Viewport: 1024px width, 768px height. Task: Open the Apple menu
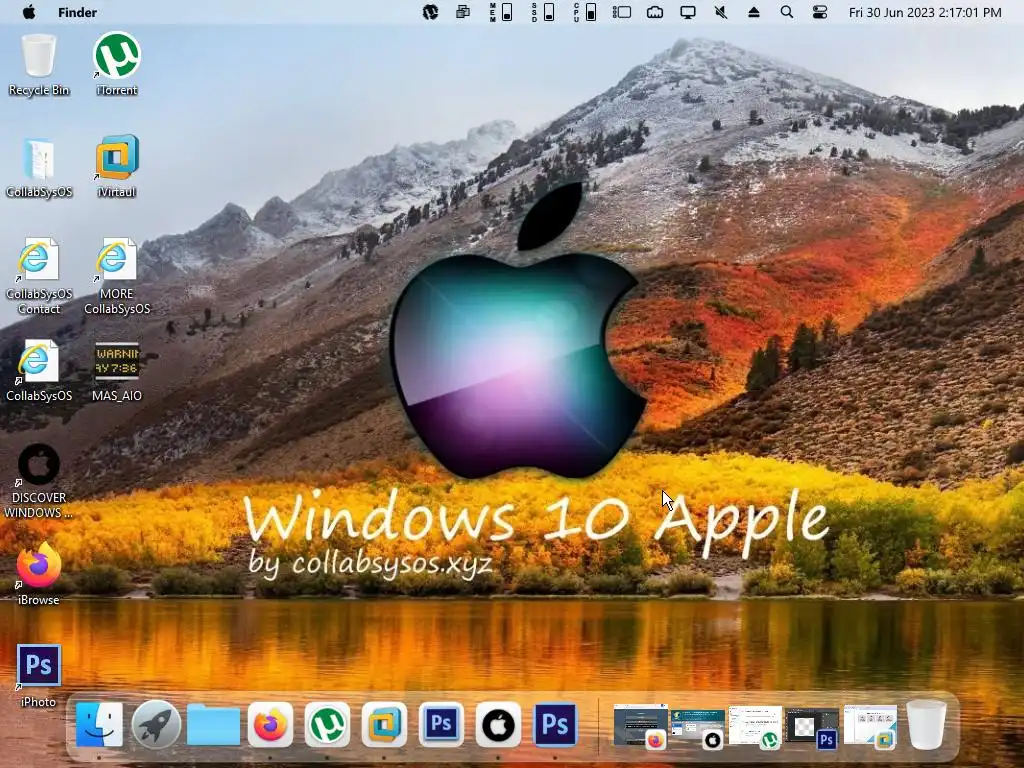[x=29, y=12]
